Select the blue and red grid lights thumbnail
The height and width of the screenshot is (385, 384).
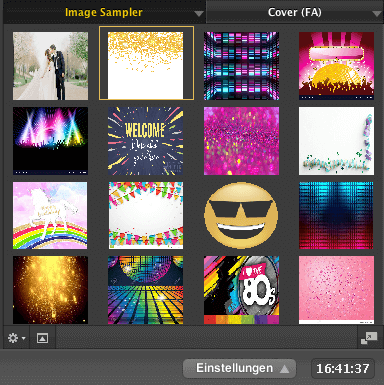(x=336, y=216)
